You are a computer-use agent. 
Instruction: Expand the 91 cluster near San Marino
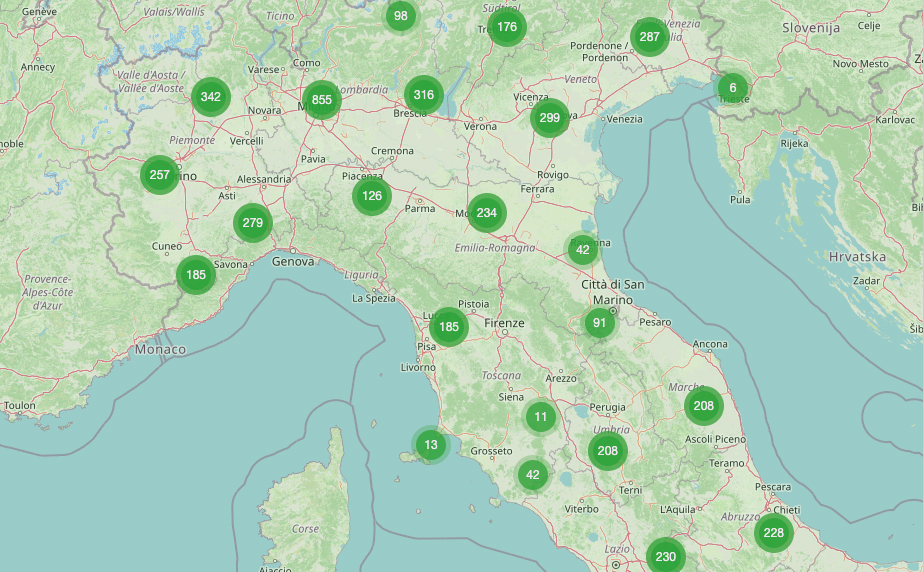(599, 322)
